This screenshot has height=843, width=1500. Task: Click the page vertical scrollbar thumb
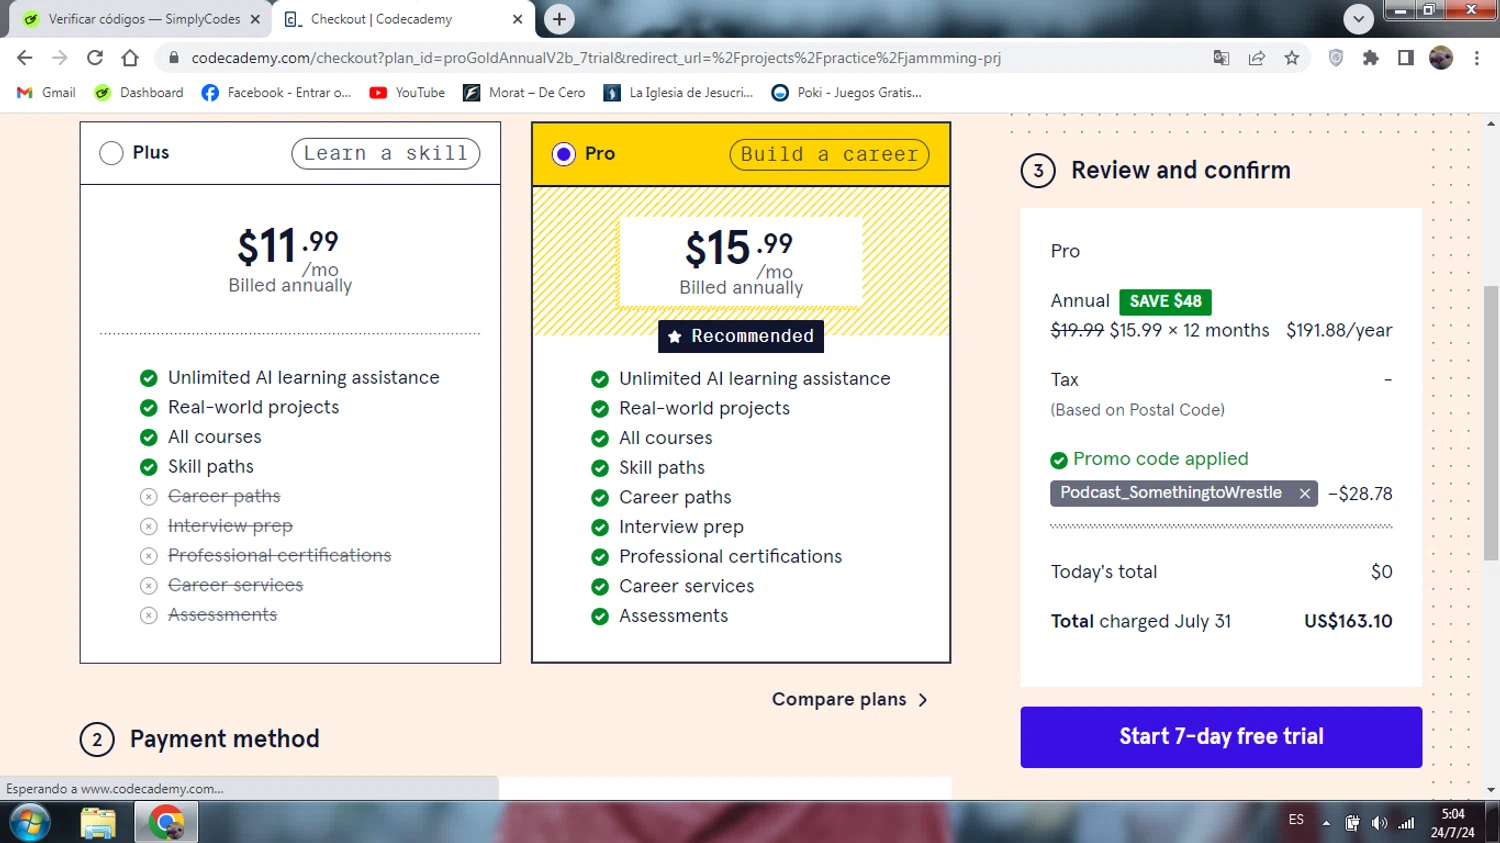pos(1491,422)
